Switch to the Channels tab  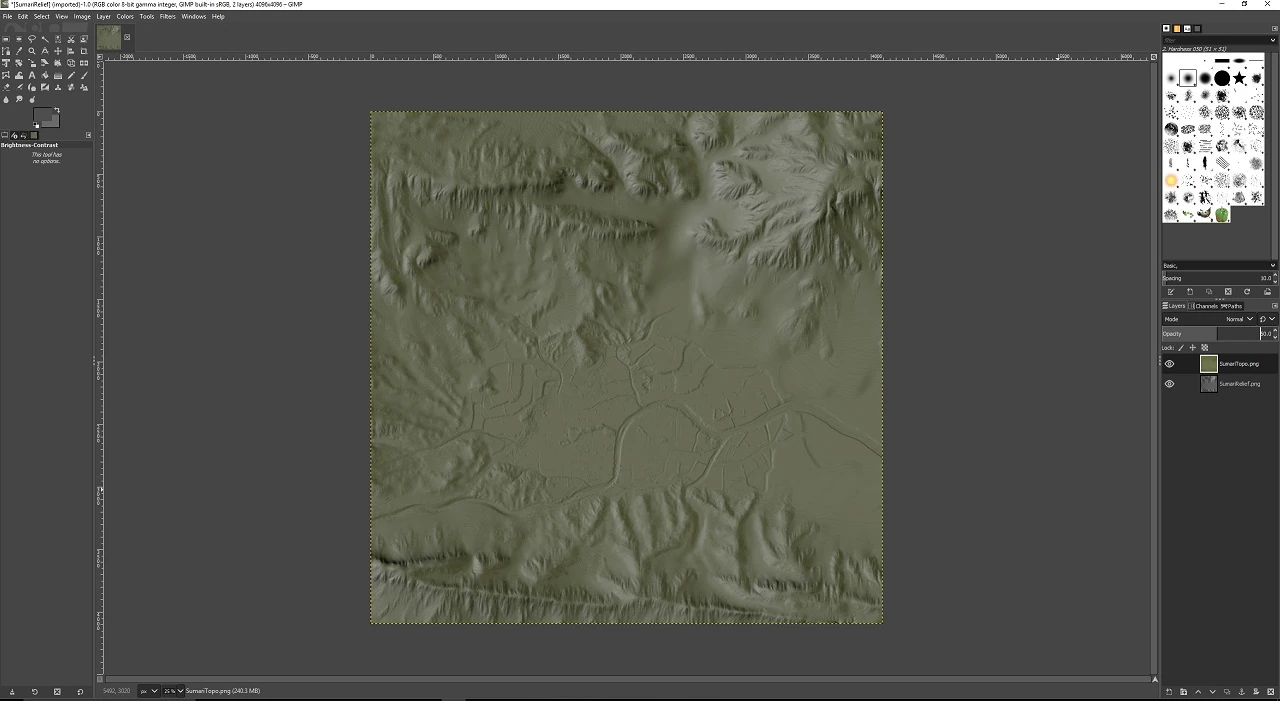point(1203,306)
